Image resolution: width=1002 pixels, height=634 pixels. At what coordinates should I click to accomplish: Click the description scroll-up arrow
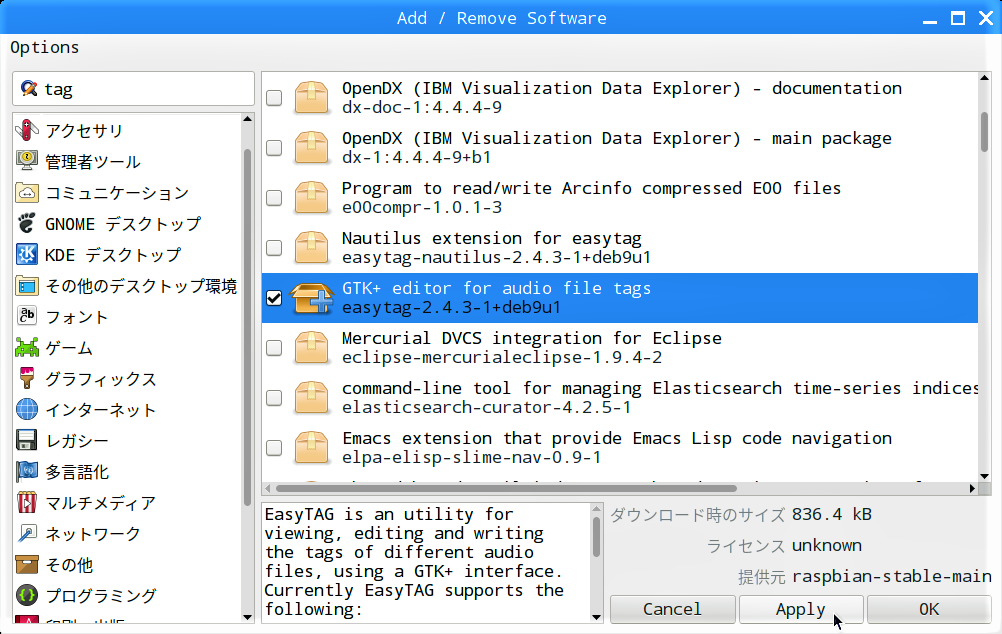(x=596, y=509)
